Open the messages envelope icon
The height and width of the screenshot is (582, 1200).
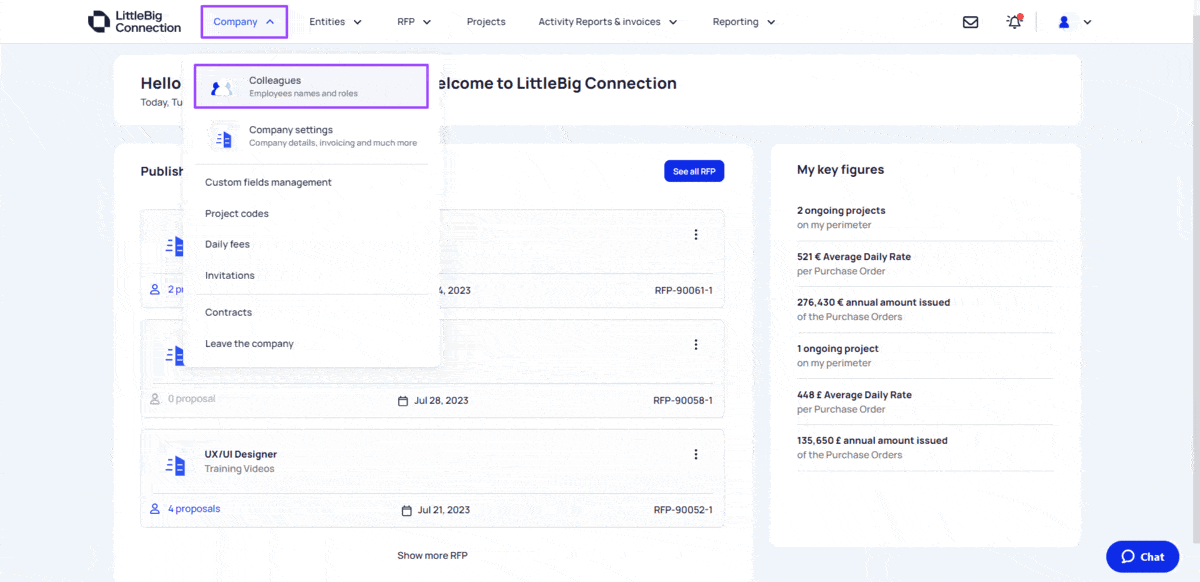970,22
